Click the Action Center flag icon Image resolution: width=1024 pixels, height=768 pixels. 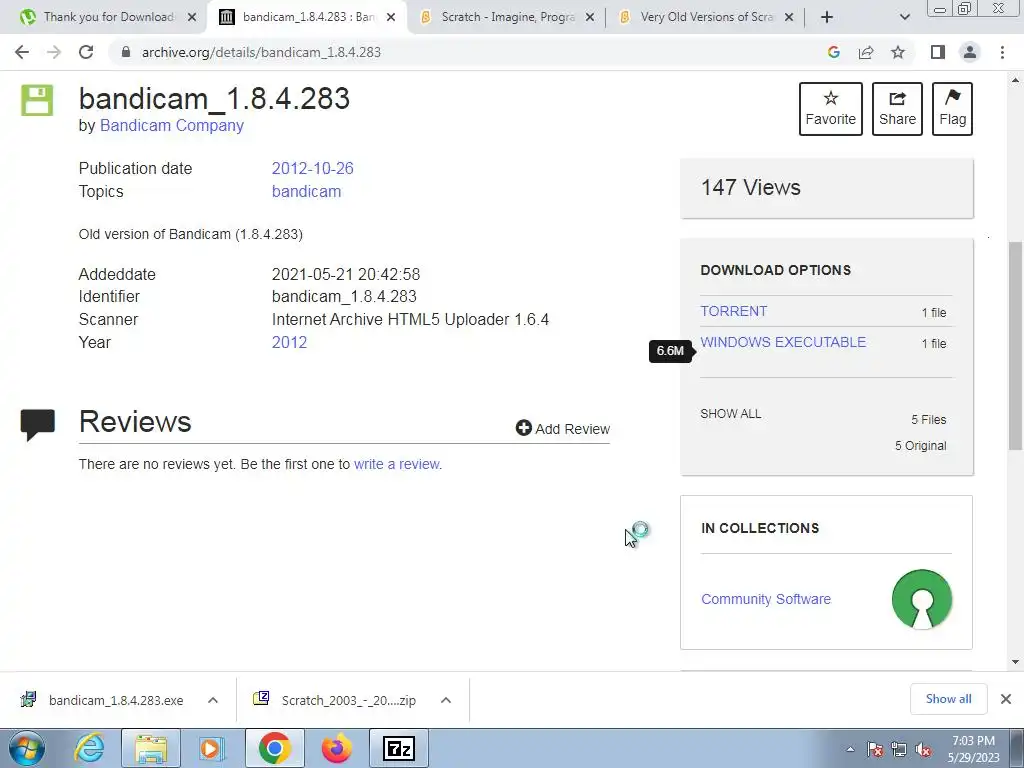[x=875, y=749]
